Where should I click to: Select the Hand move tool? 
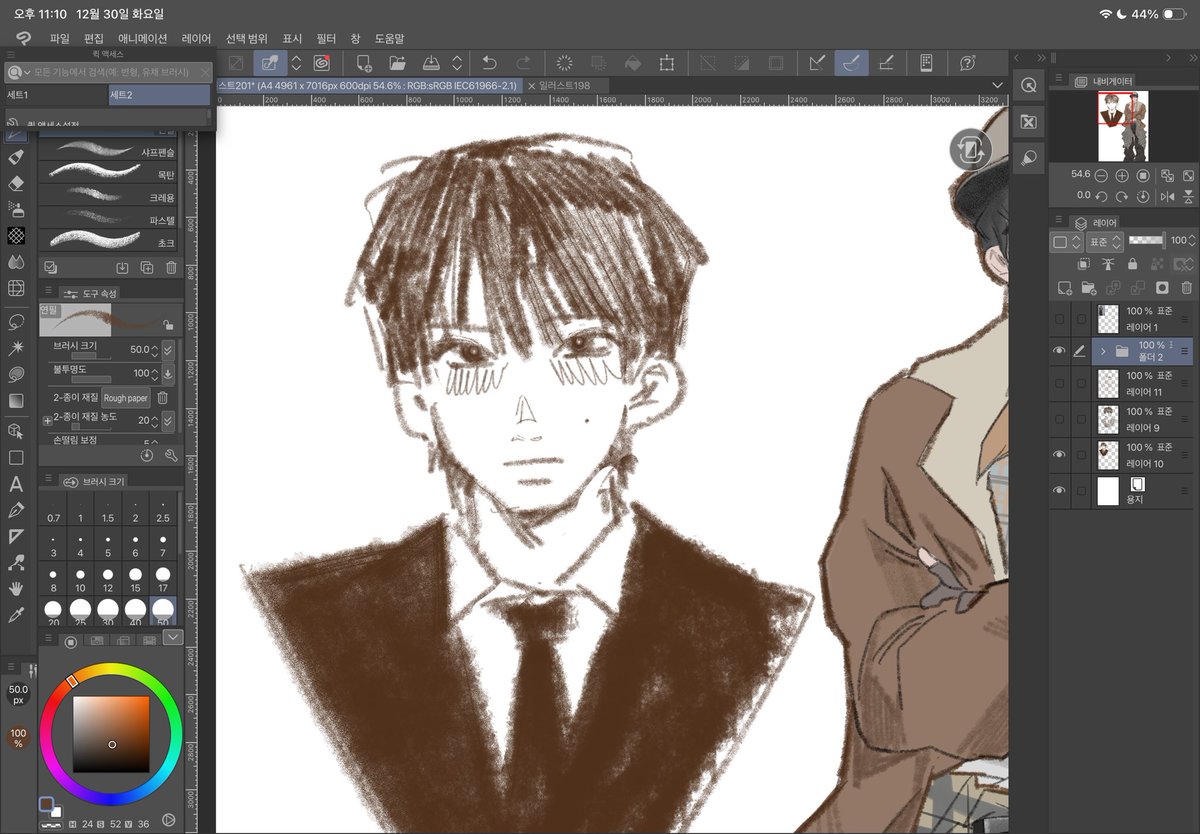[x=16, y=589]
